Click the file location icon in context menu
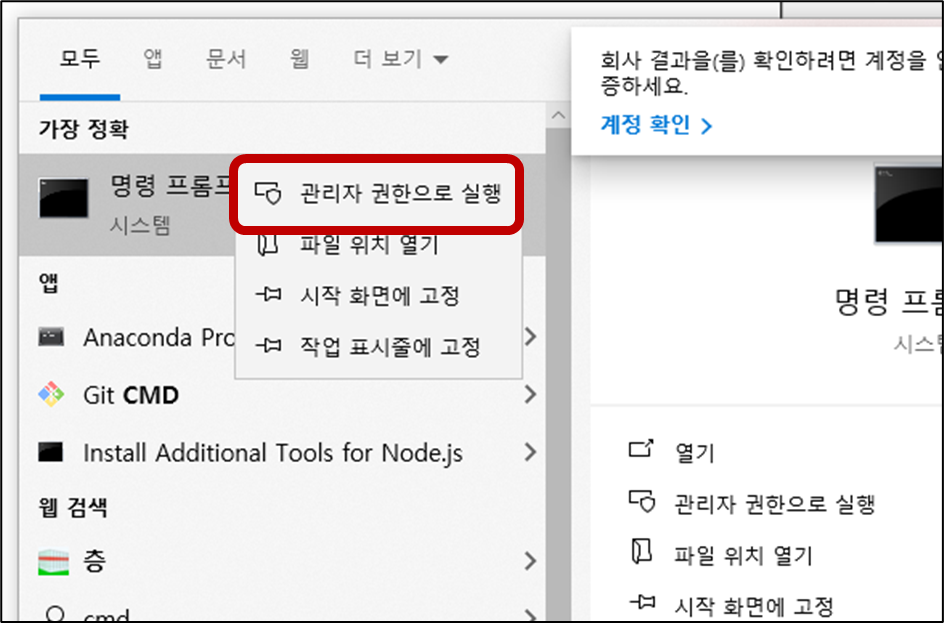The width and height of the screenshot is (944, 623). click(x=268, y=244)
